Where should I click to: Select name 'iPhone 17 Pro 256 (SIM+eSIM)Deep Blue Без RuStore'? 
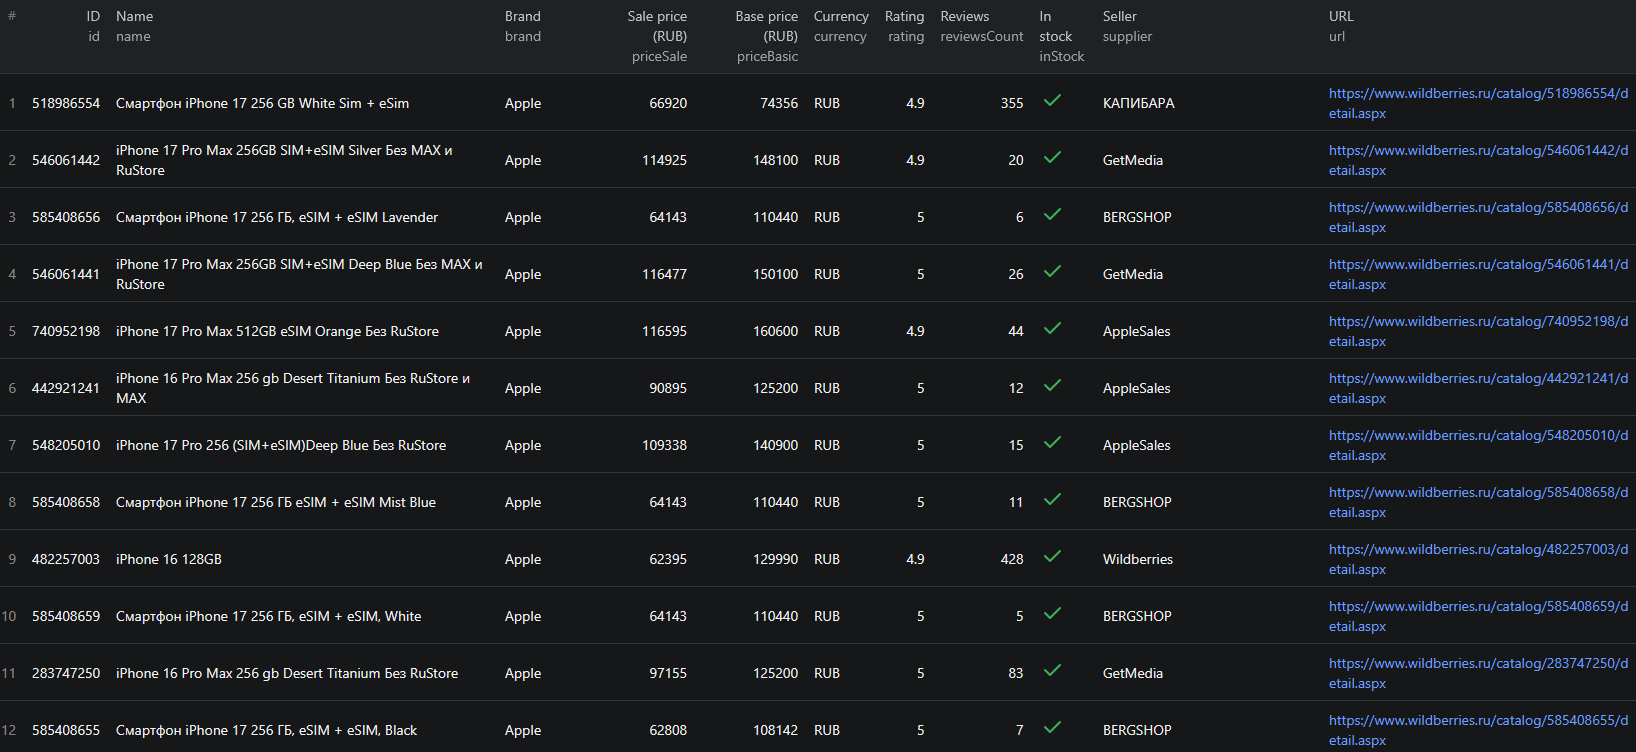pos(281,445)
